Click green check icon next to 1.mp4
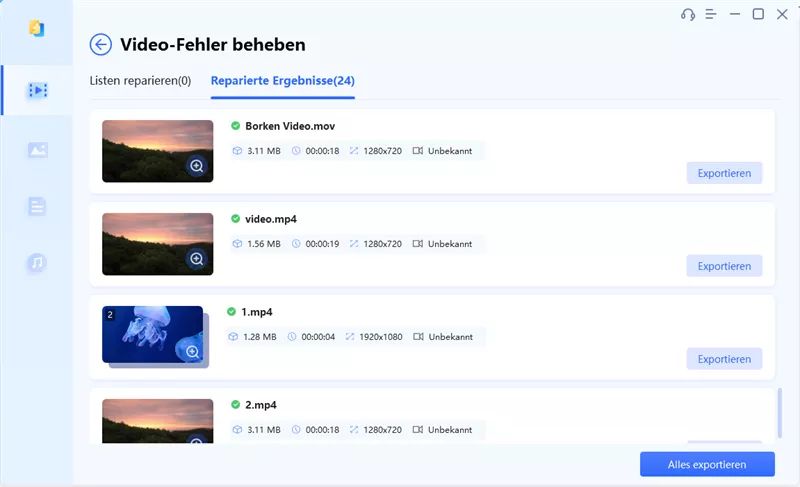Screen dimensions: 800x487 pos(231,311)
